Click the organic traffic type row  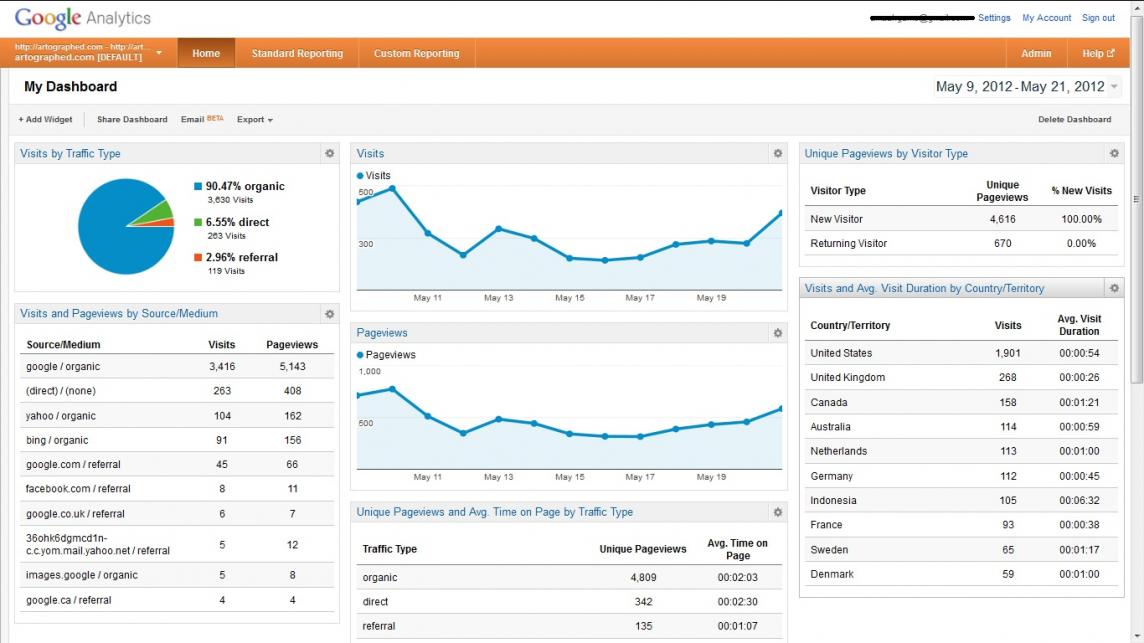coord(569,577)
